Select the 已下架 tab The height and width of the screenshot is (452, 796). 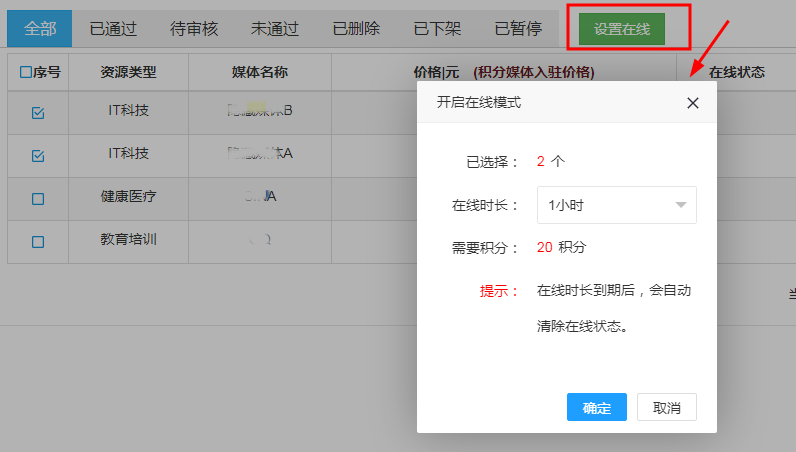pos(437,28)
